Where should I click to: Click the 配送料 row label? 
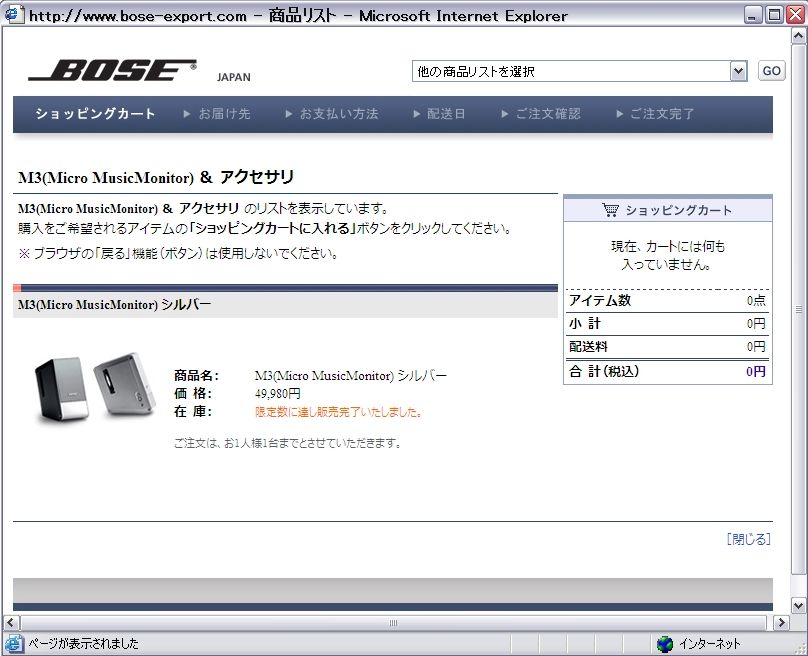click(x=588, y=347)
